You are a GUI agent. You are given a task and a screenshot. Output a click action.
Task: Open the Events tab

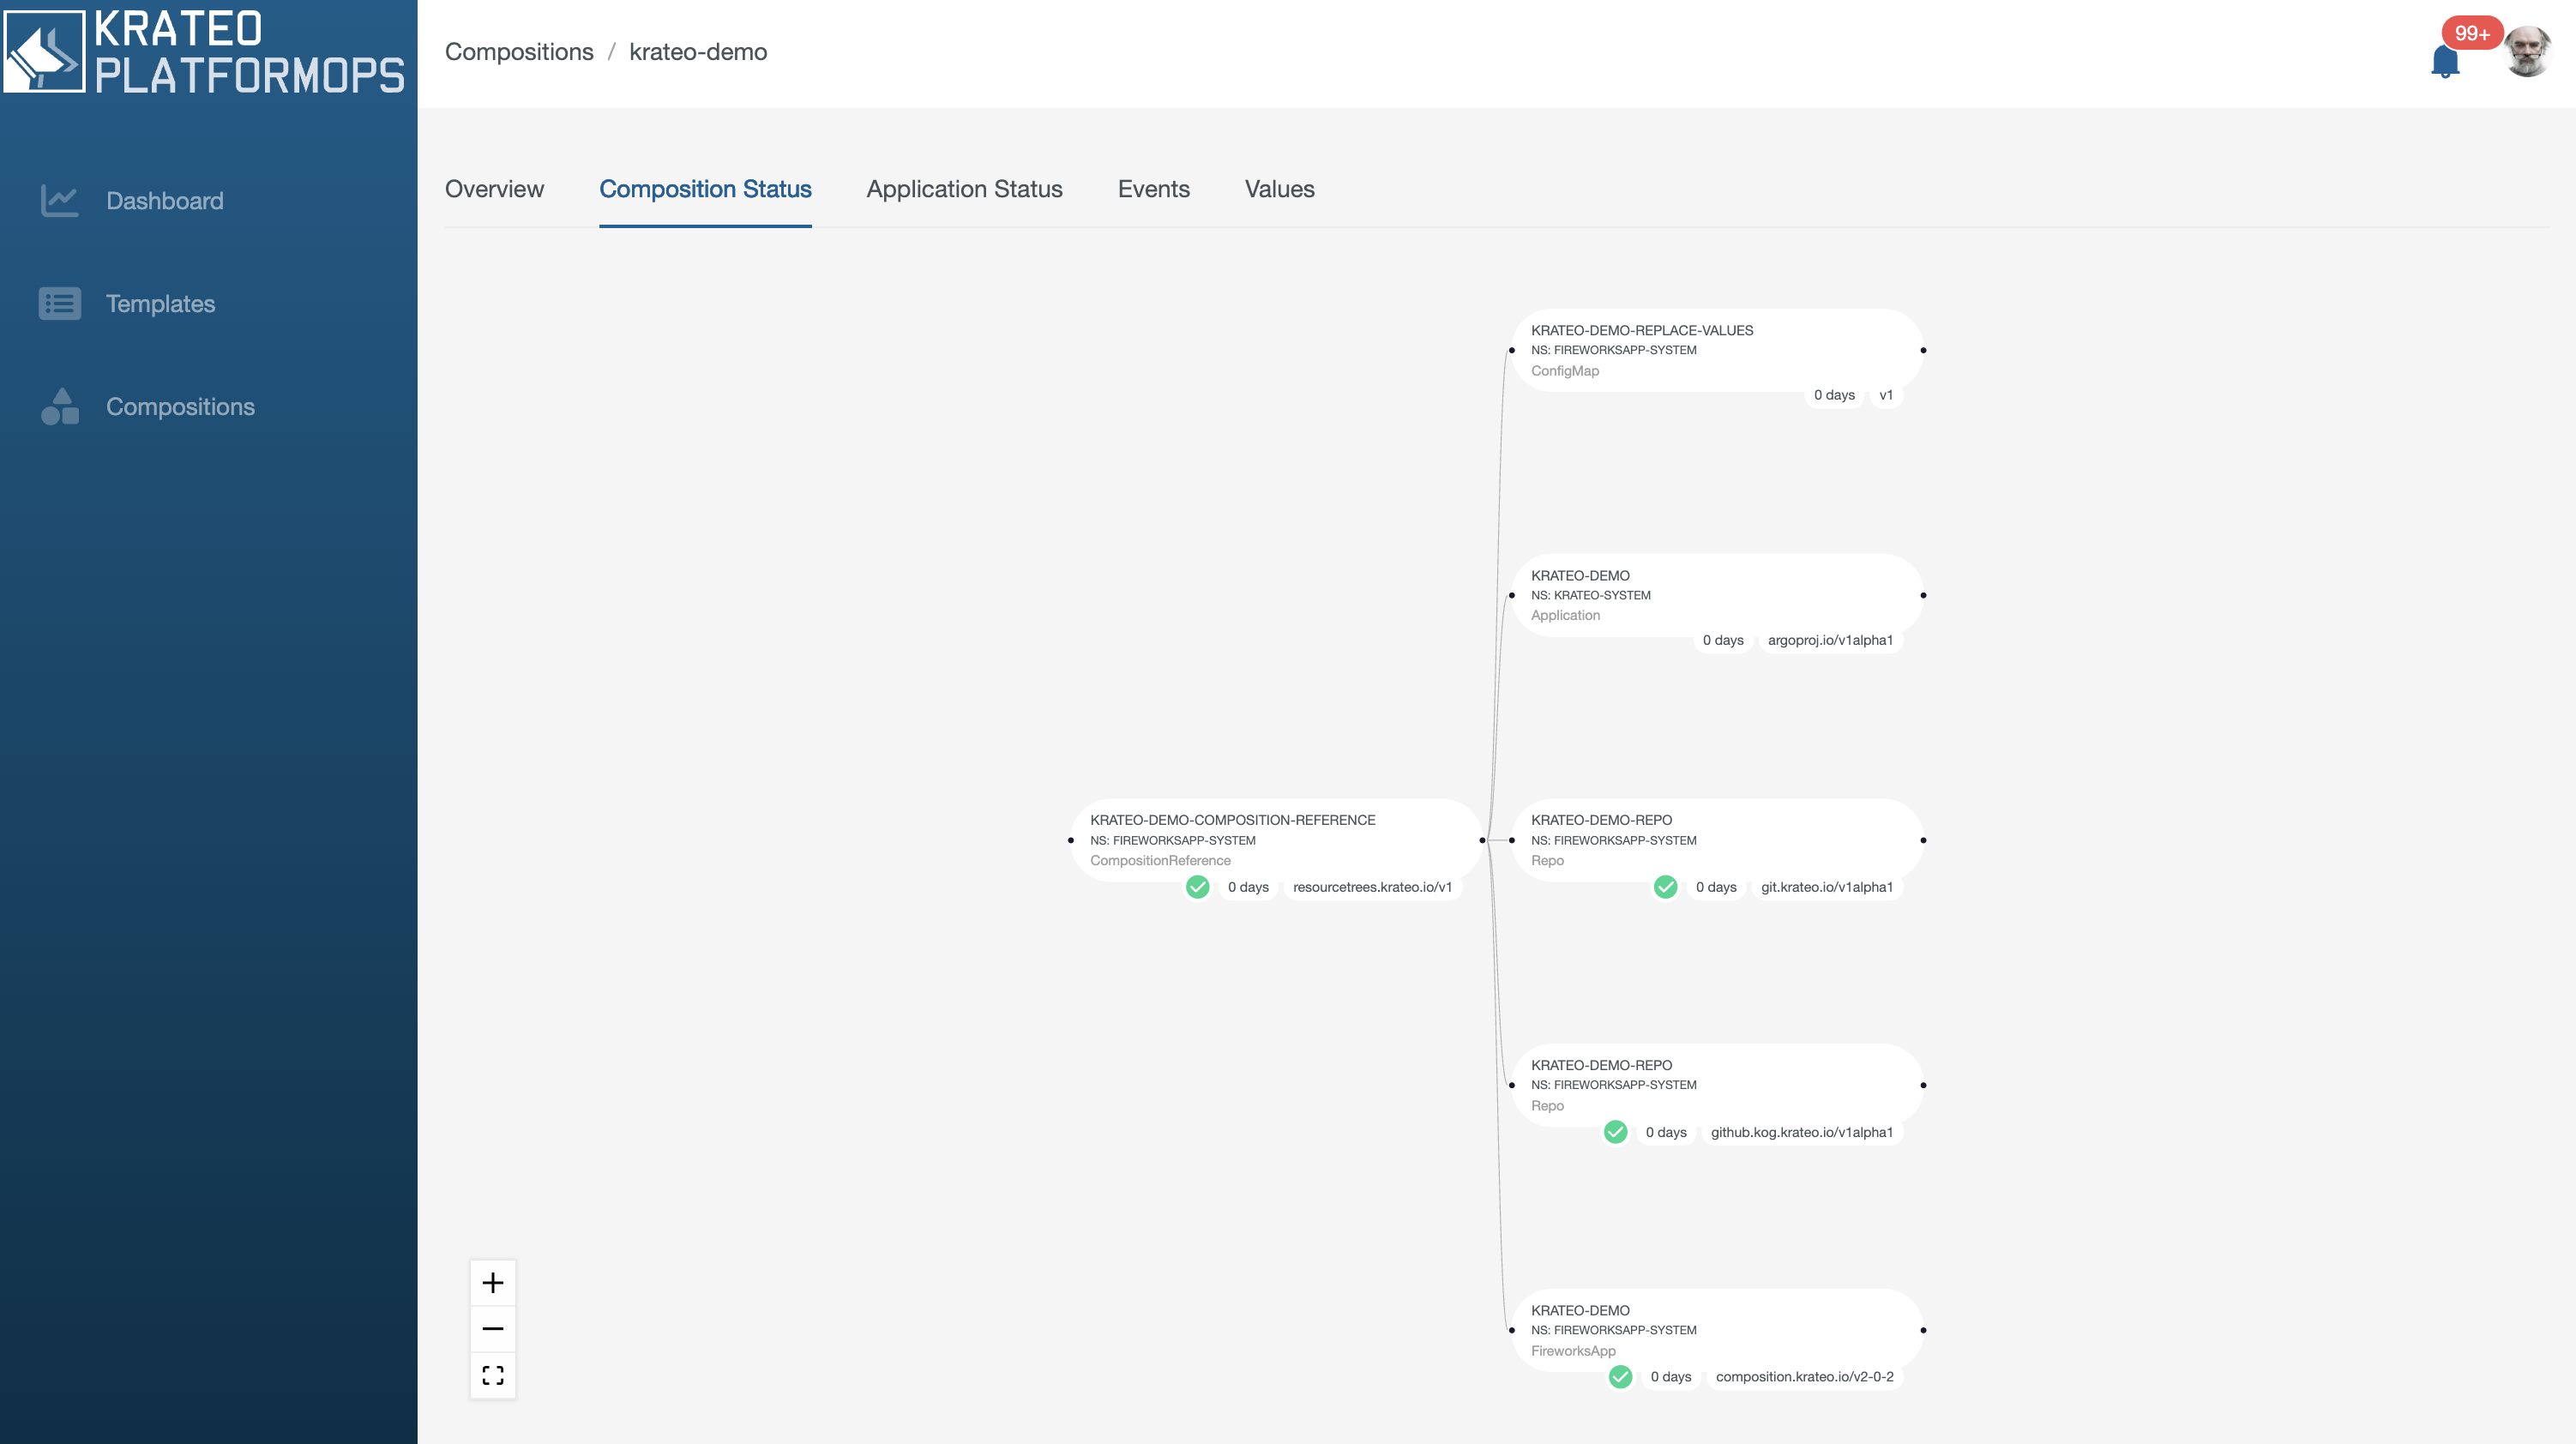1153,189
